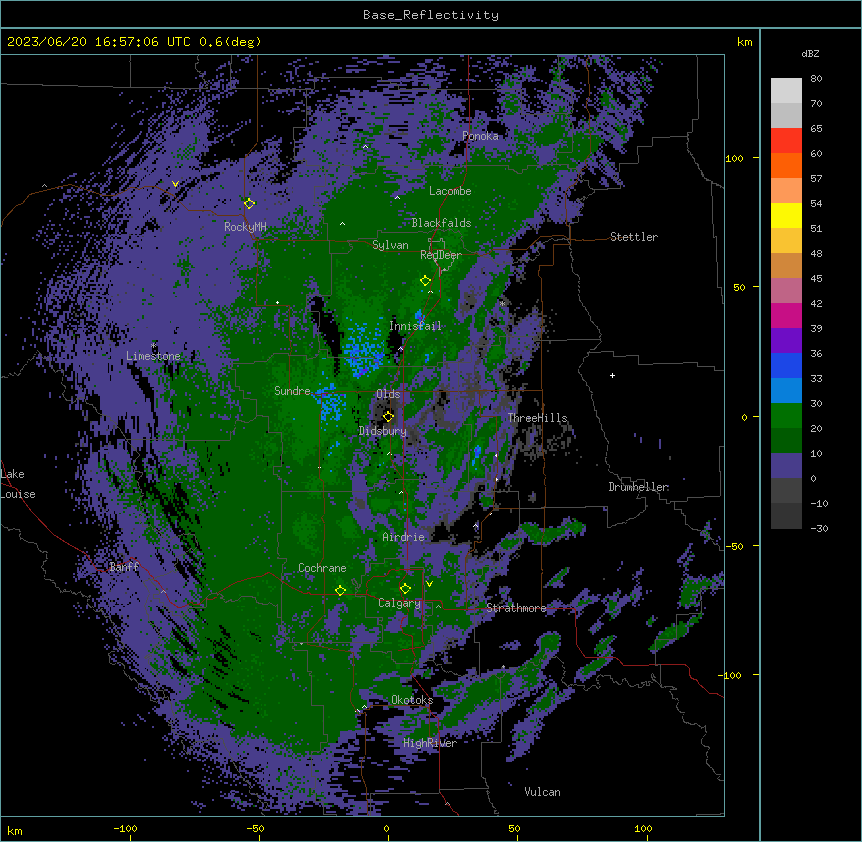862x842 pixels.
Task: Click the white plus marker north of Drumheller
Action: coord(612,375)
